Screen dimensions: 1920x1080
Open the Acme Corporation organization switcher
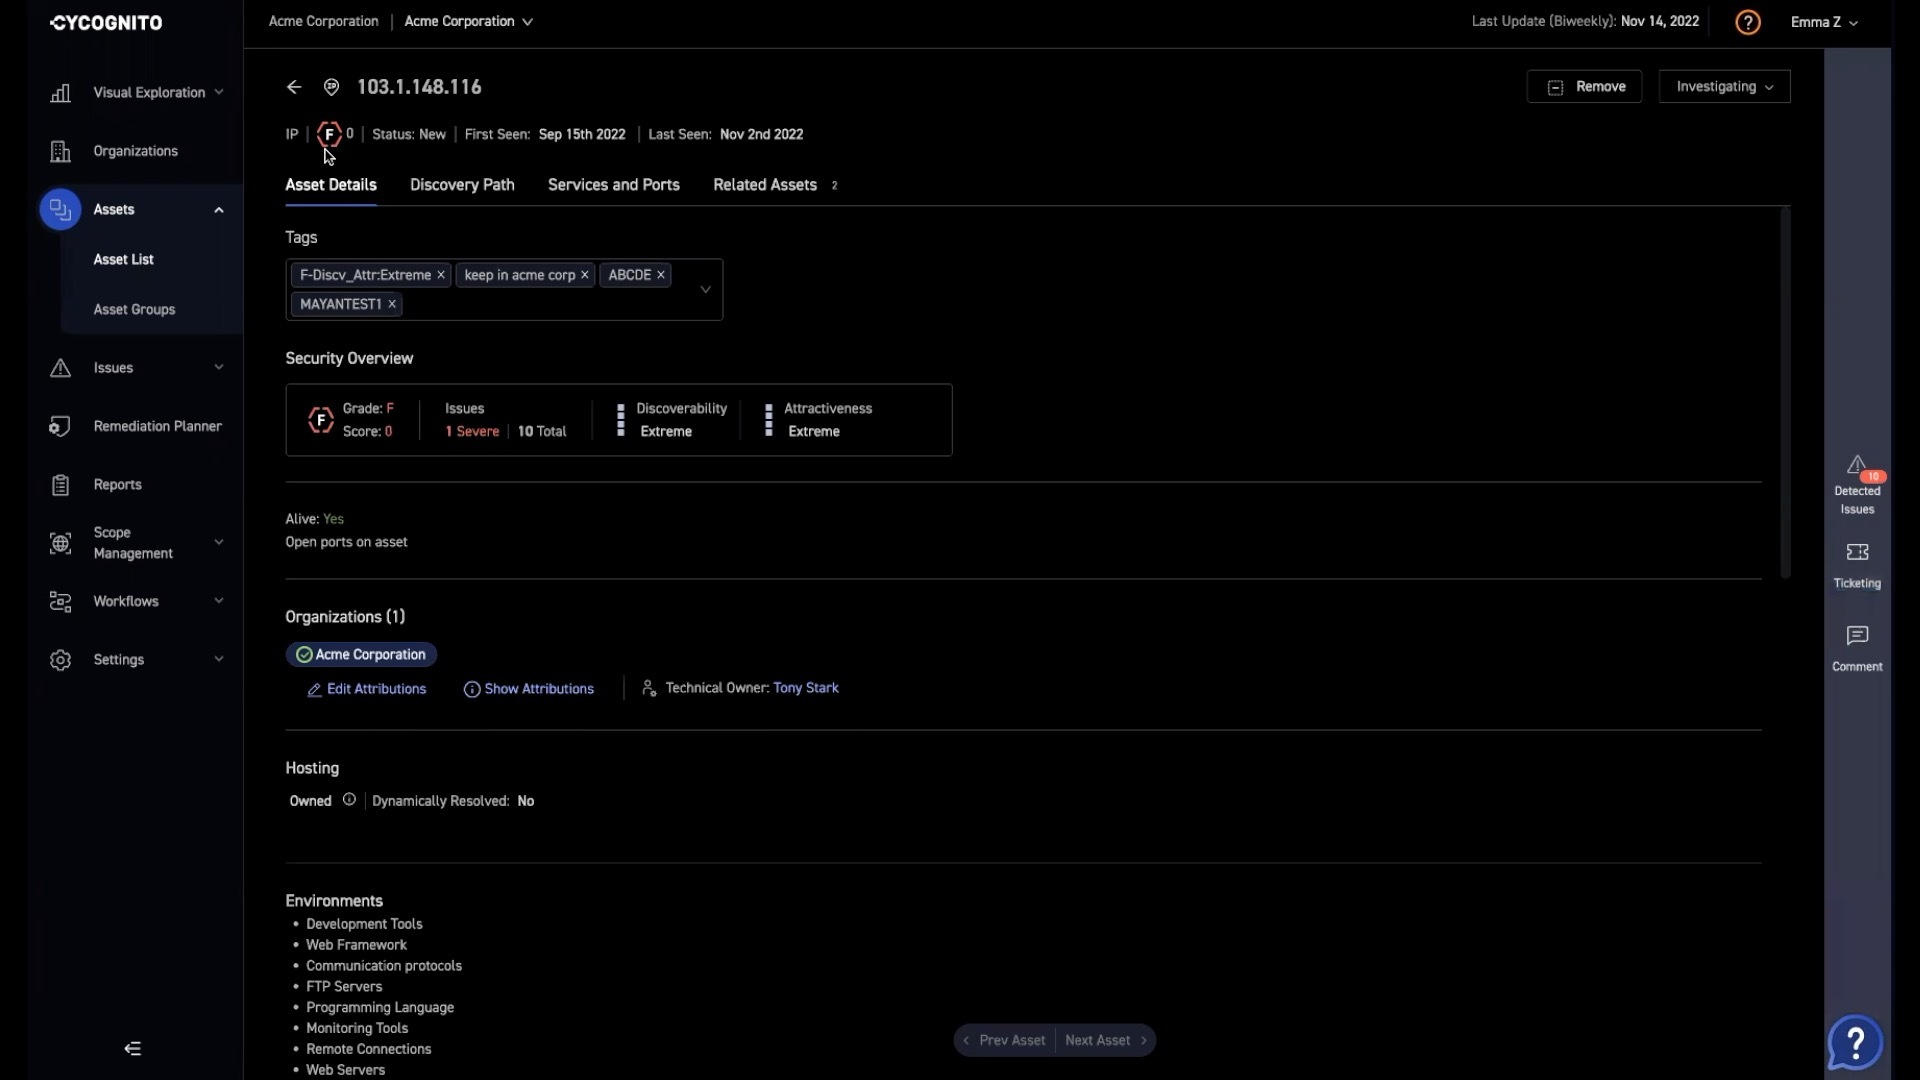pos(468,21)
